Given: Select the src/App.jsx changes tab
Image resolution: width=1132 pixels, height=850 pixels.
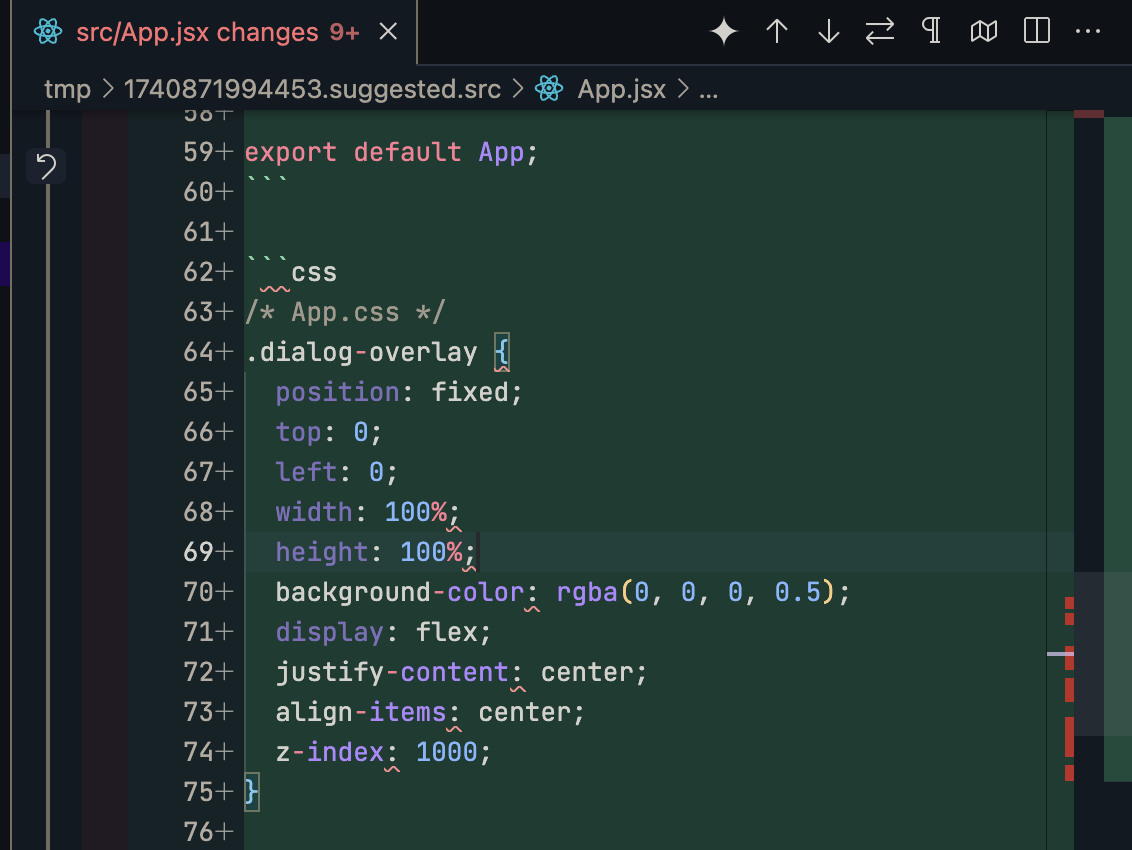Looking at the screenshot, I should 214,32.
